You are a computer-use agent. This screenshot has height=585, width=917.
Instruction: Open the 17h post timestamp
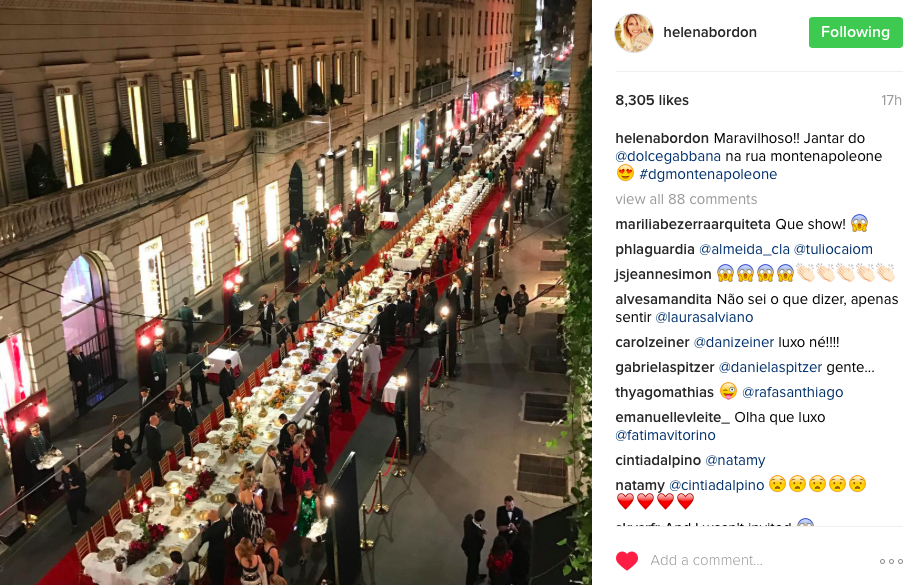coord(891,100)
